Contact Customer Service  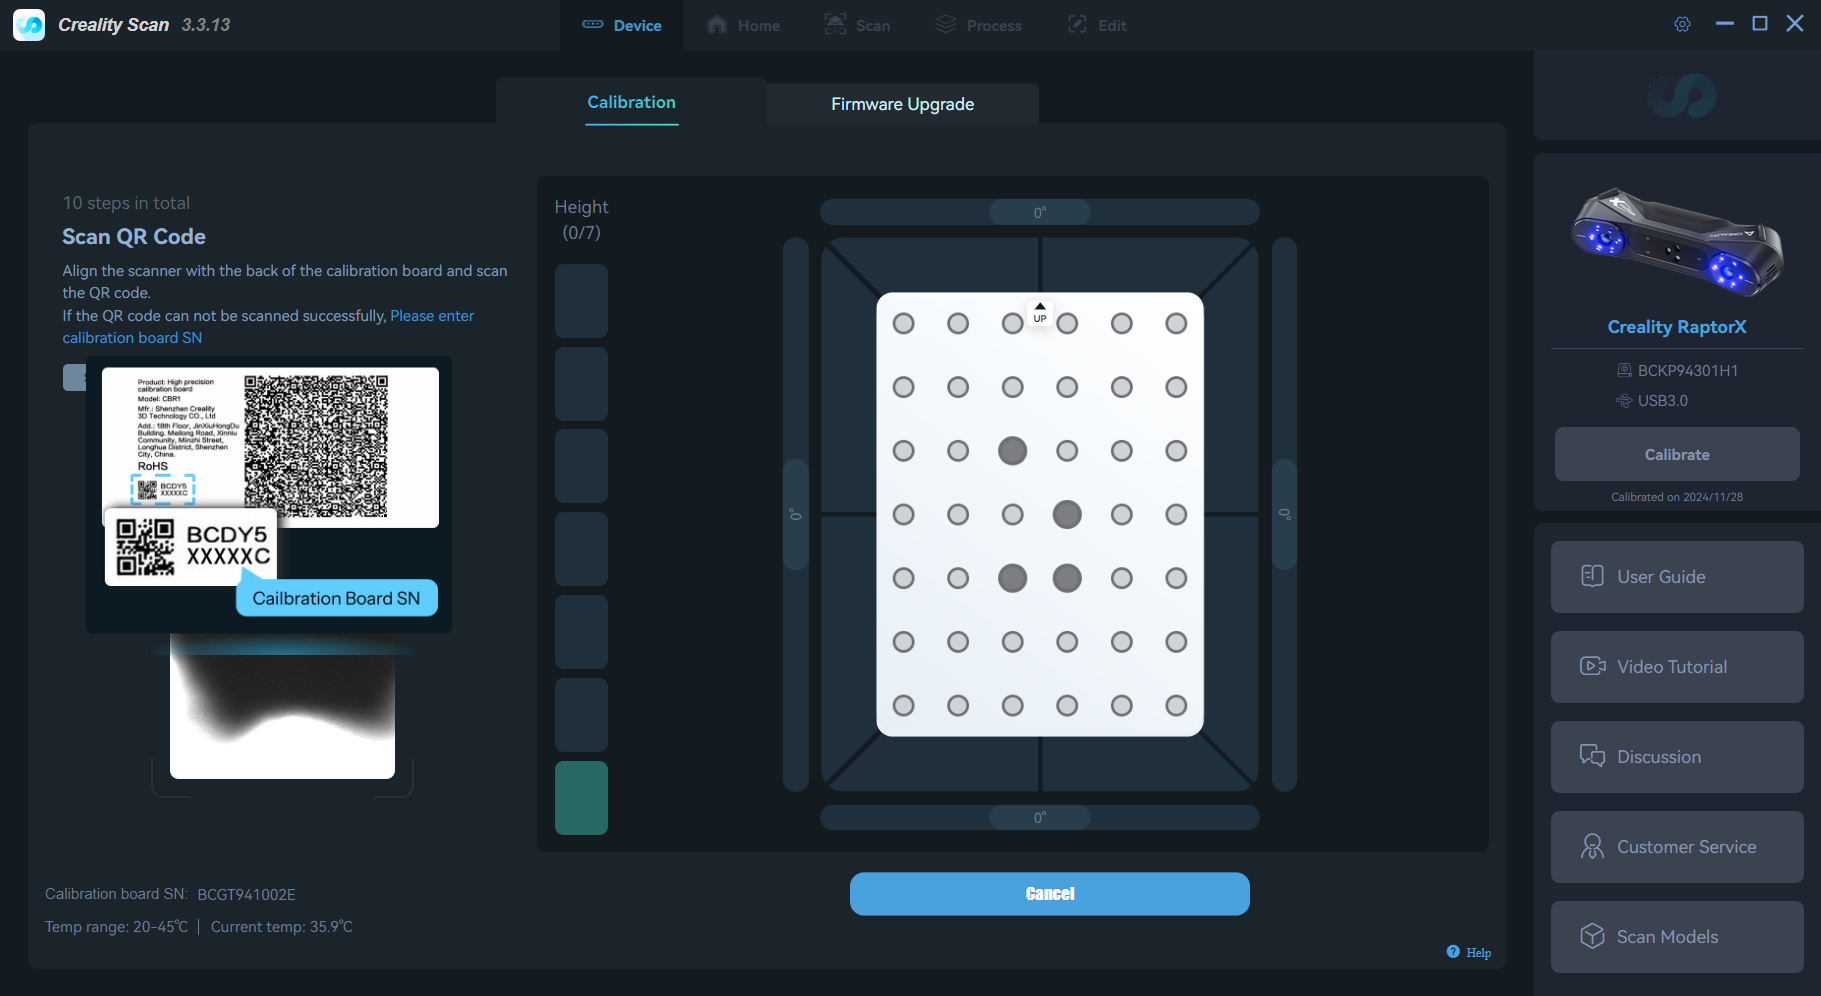pos(1677,847)
